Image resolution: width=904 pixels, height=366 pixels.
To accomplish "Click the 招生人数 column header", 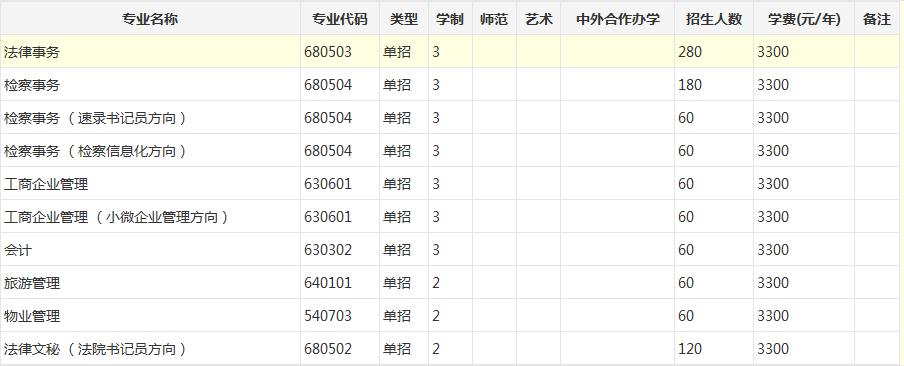I will 714,19.
